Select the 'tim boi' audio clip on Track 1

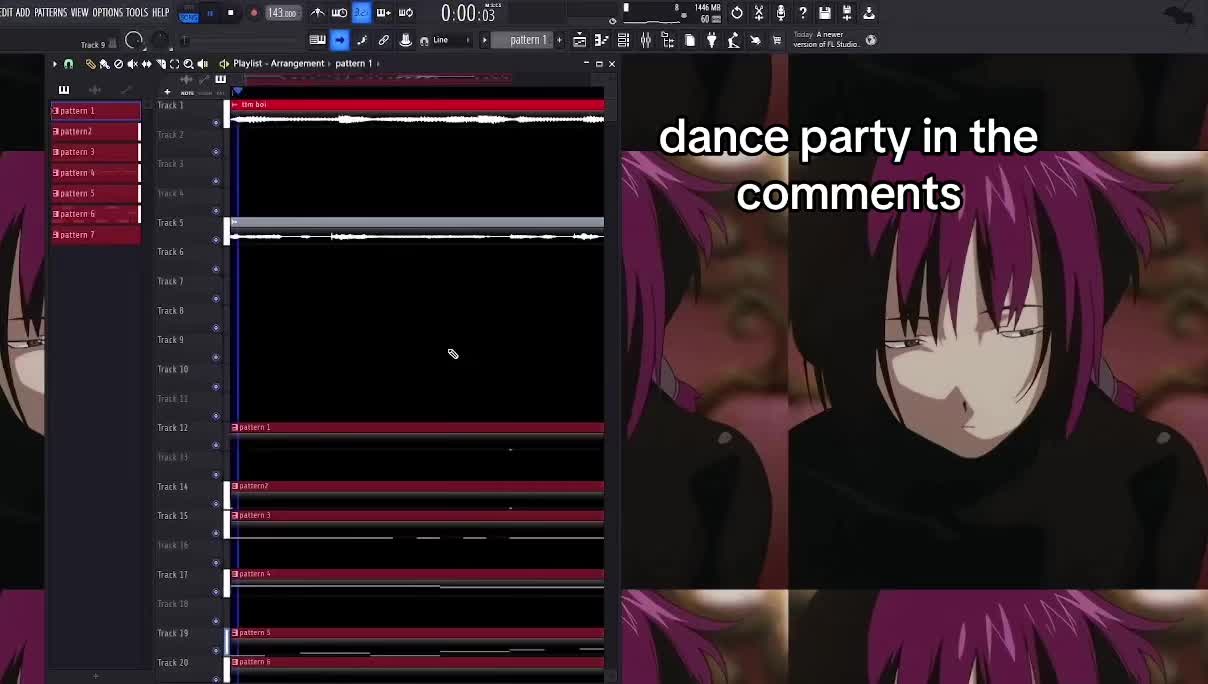click(417, 112)
